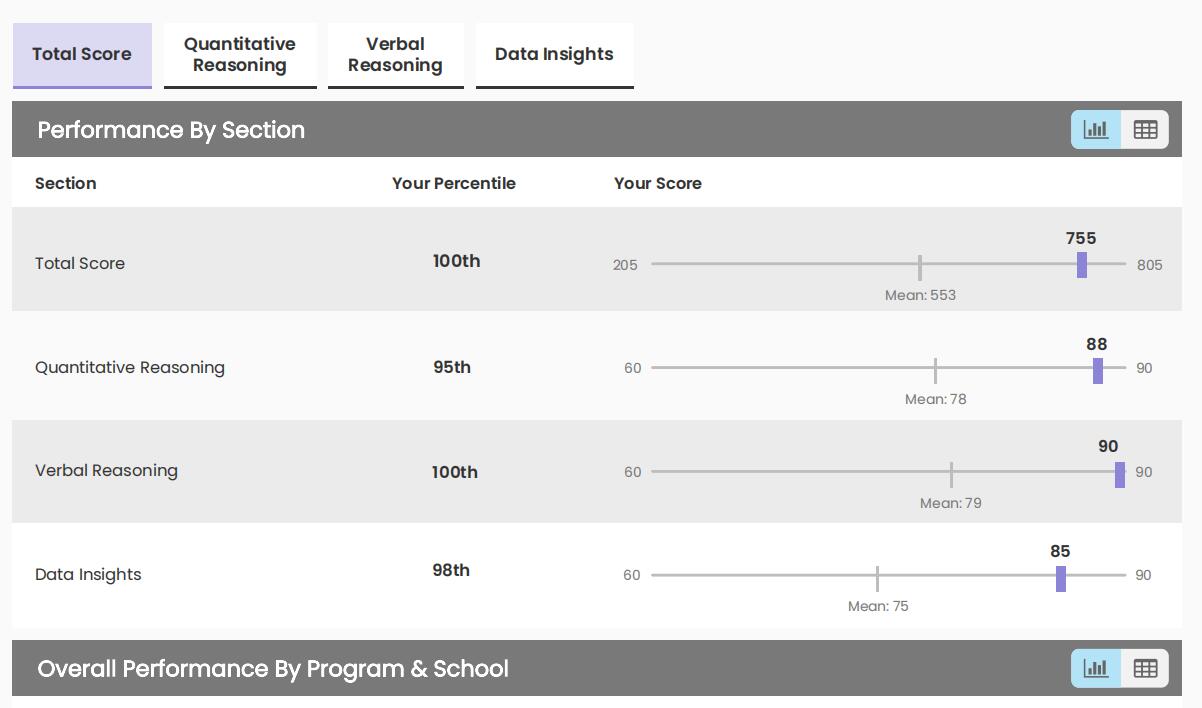Click the Verbal Reasoning score marker at 90
This screenshot has width=1202, height=708.
click(1120, 475)
